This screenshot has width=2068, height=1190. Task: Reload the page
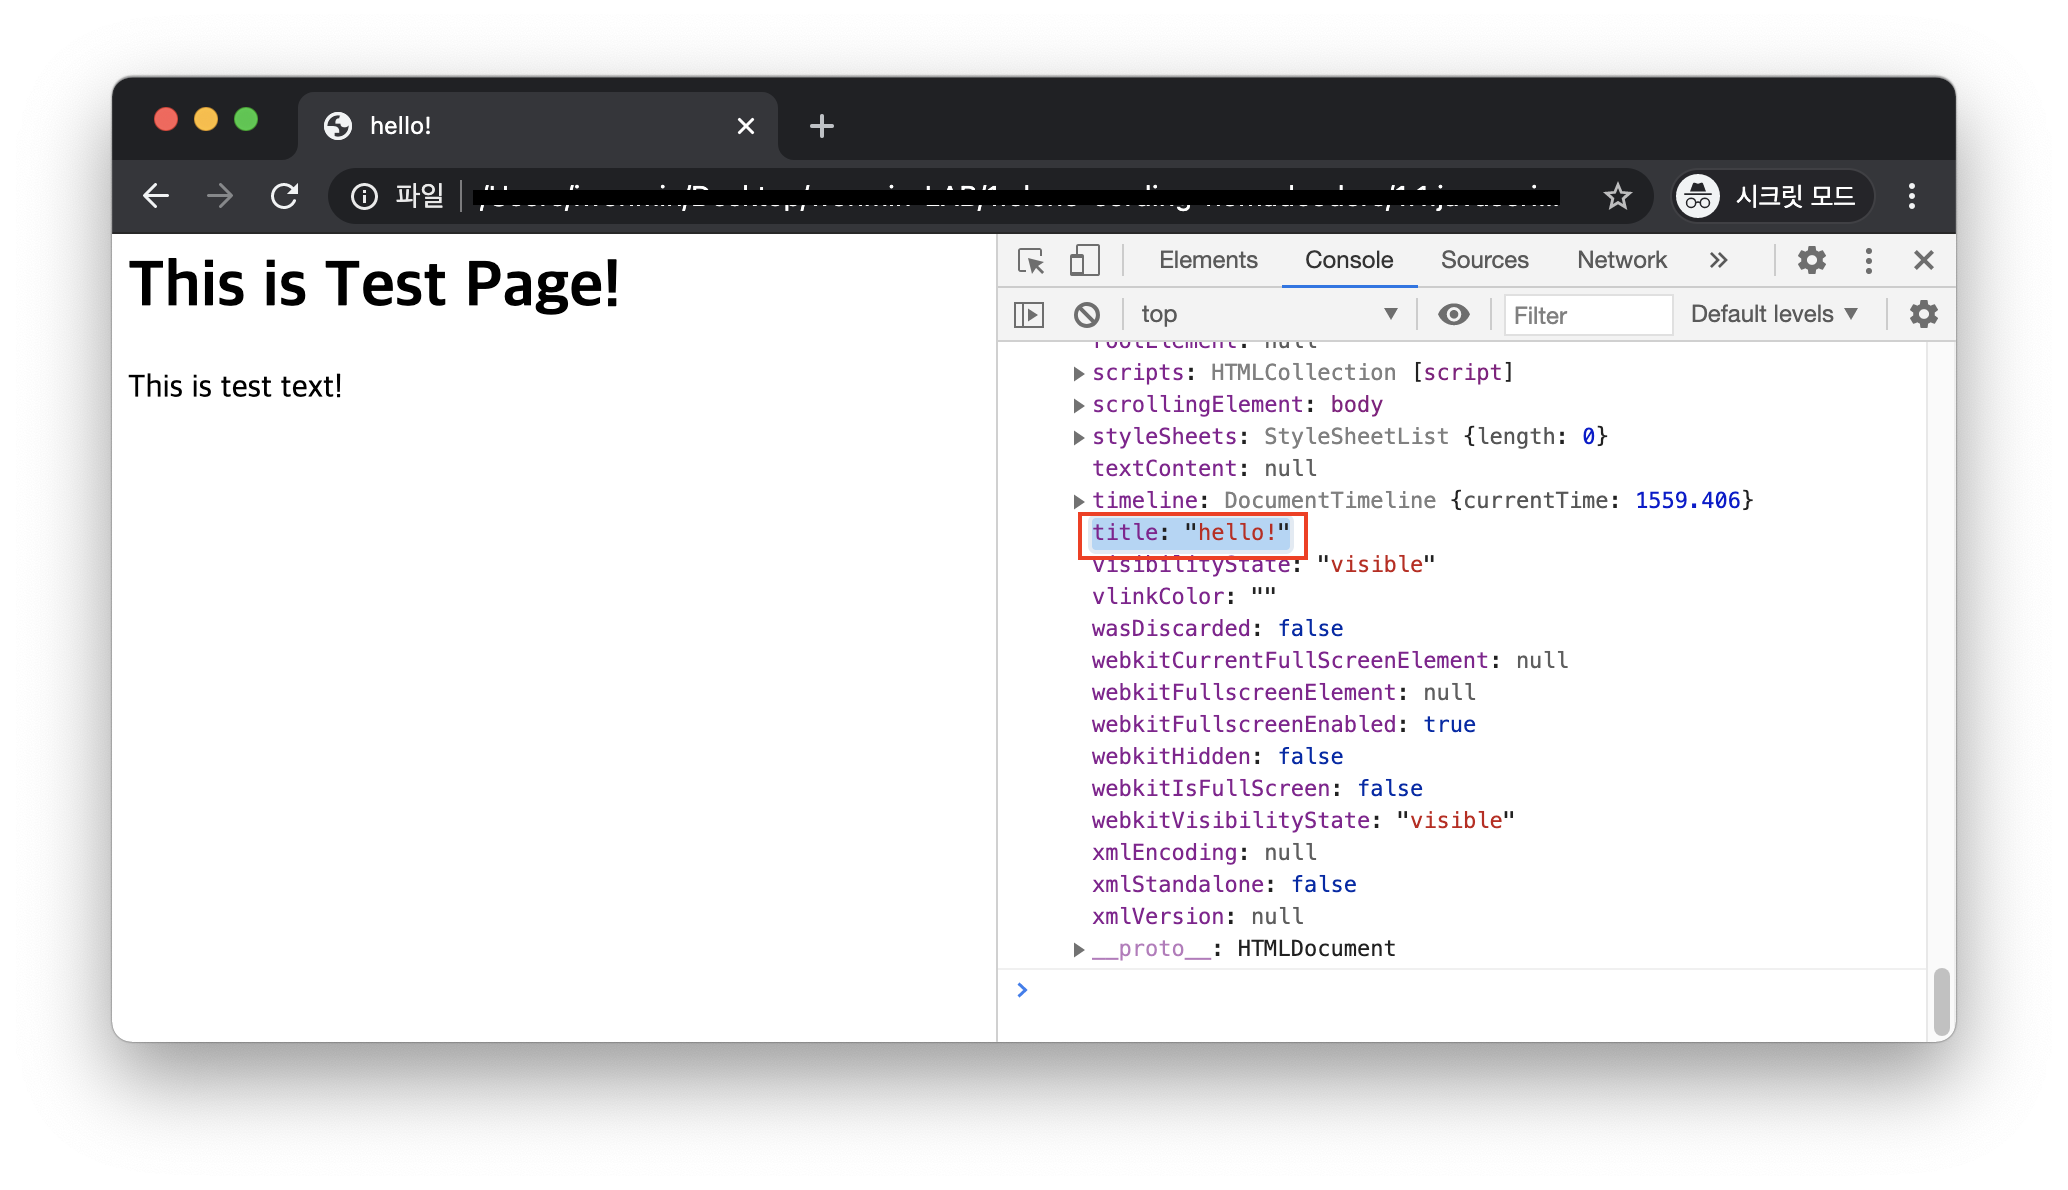tap(285, 196)
